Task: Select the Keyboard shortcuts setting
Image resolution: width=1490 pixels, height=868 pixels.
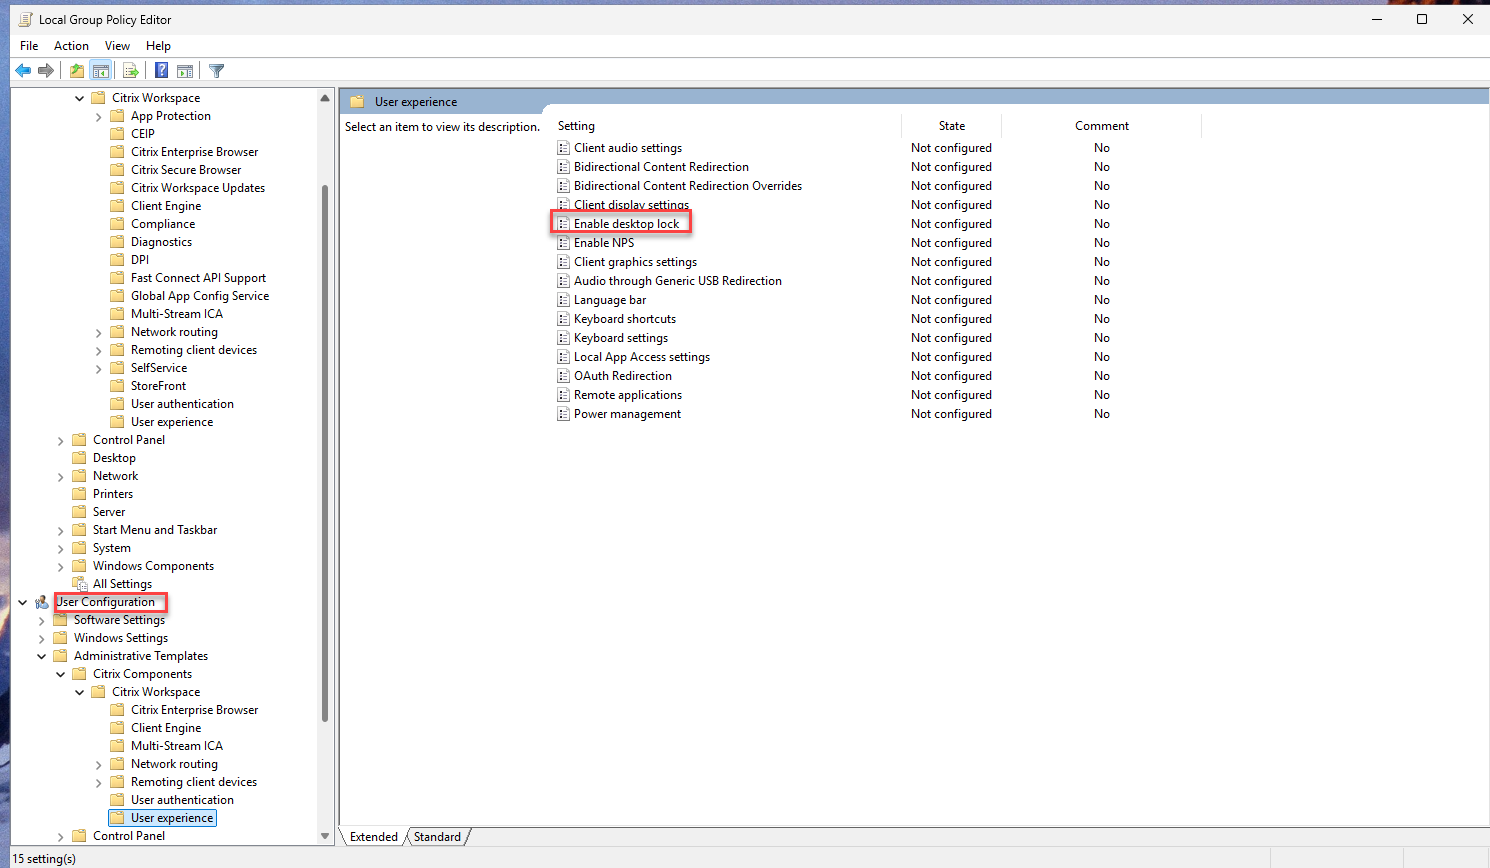Action: pos(624,319)
